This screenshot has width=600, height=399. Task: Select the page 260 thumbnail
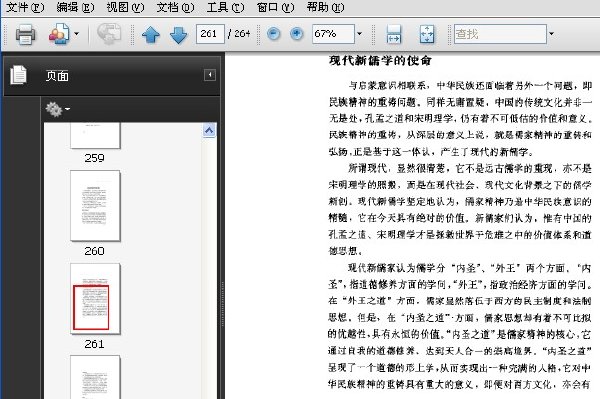[95, 206]
